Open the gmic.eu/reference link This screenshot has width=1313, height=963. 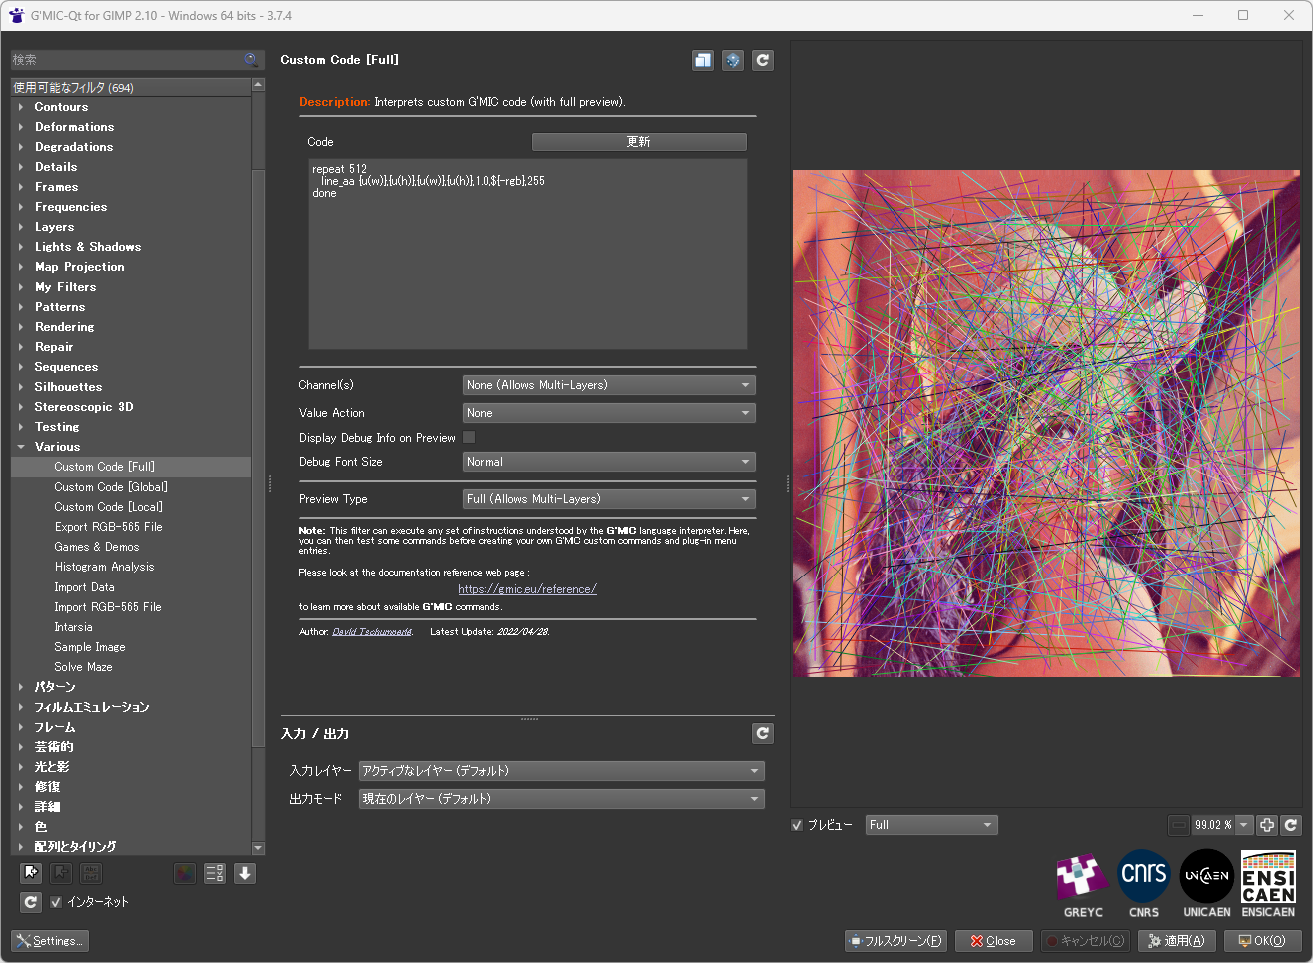pos(527,589)
